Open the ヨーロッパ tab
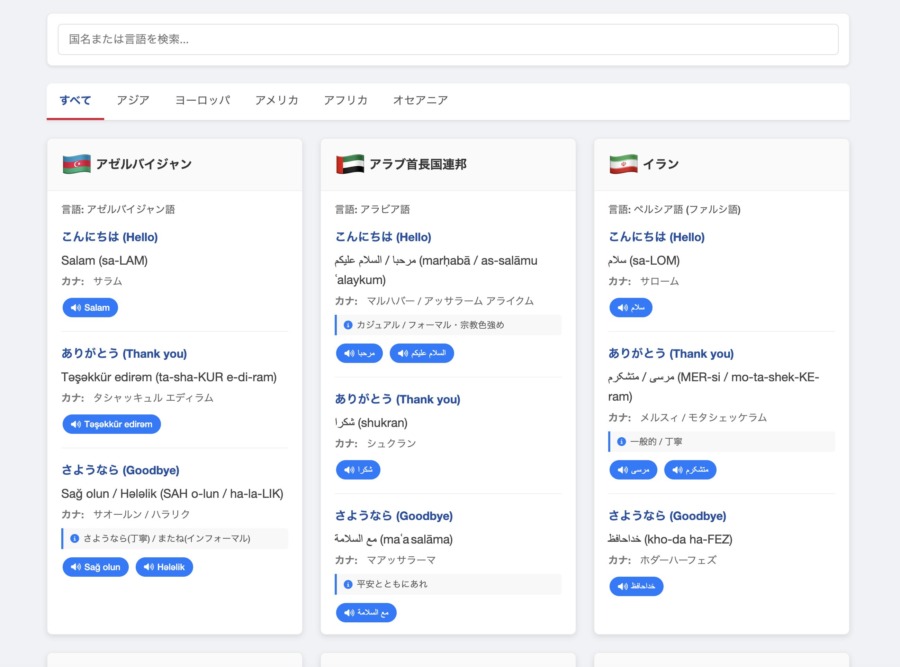The image size is (900, 667). tap(203, 100)
